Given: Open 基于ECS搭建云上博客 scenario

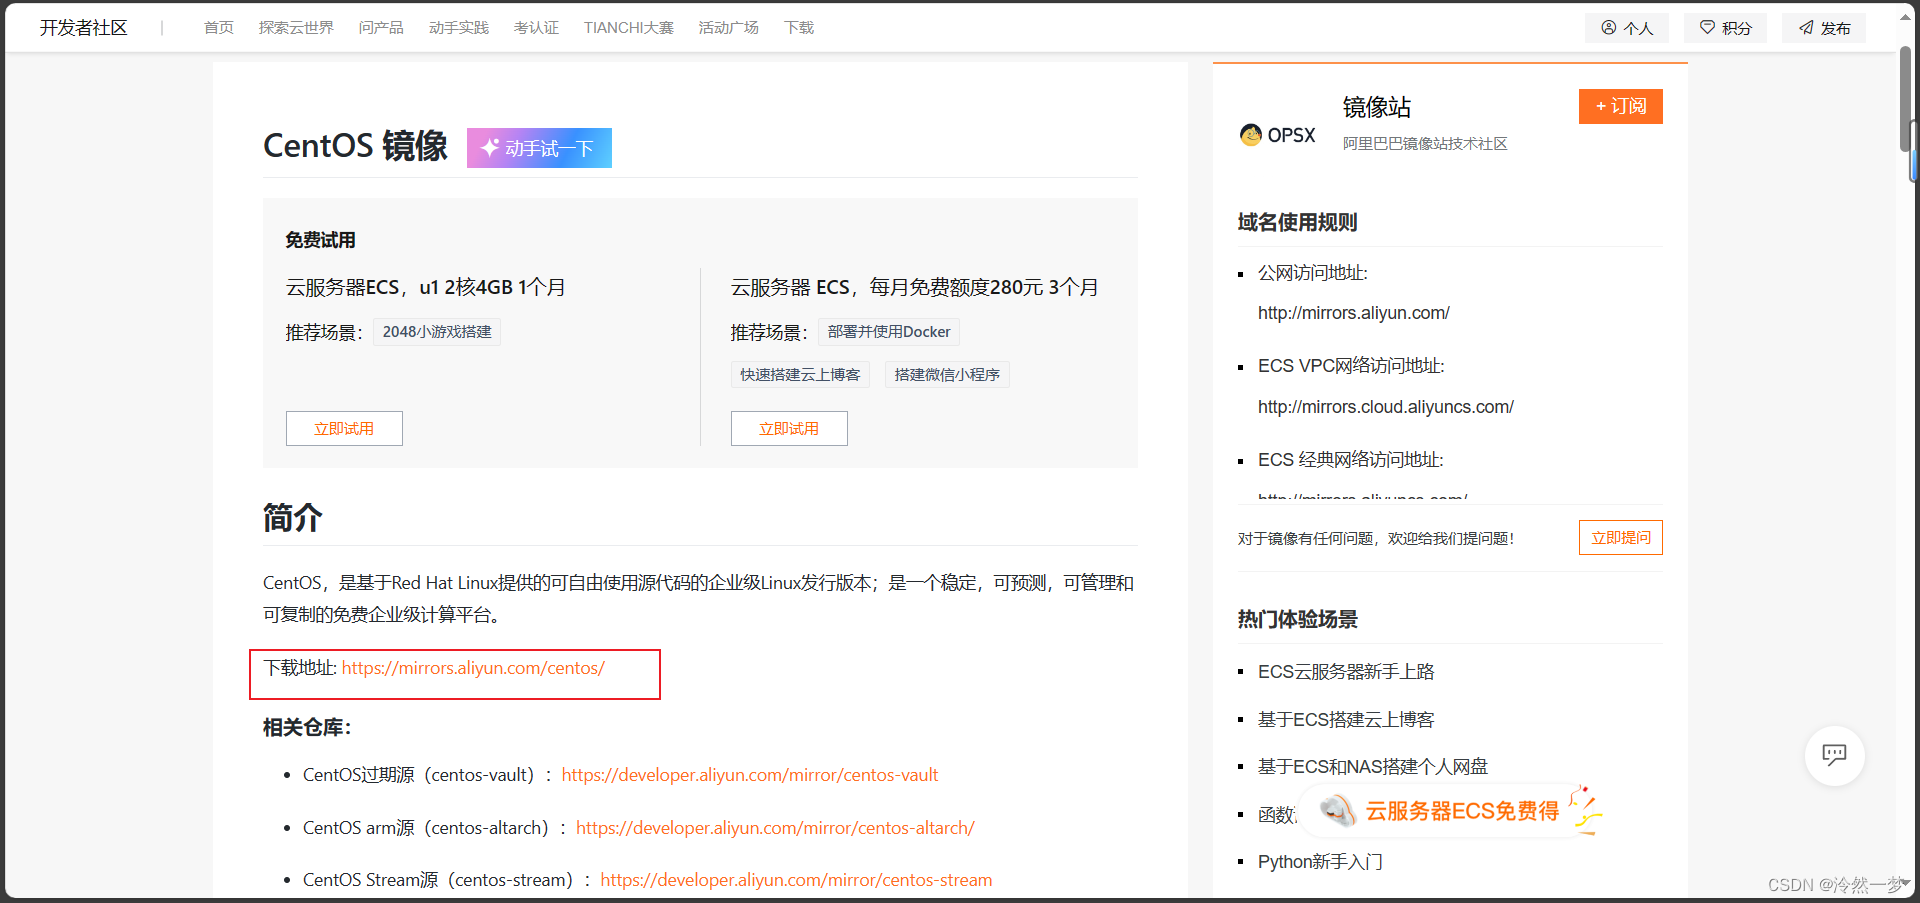Looking at the screenshot, I should 1346,720.
